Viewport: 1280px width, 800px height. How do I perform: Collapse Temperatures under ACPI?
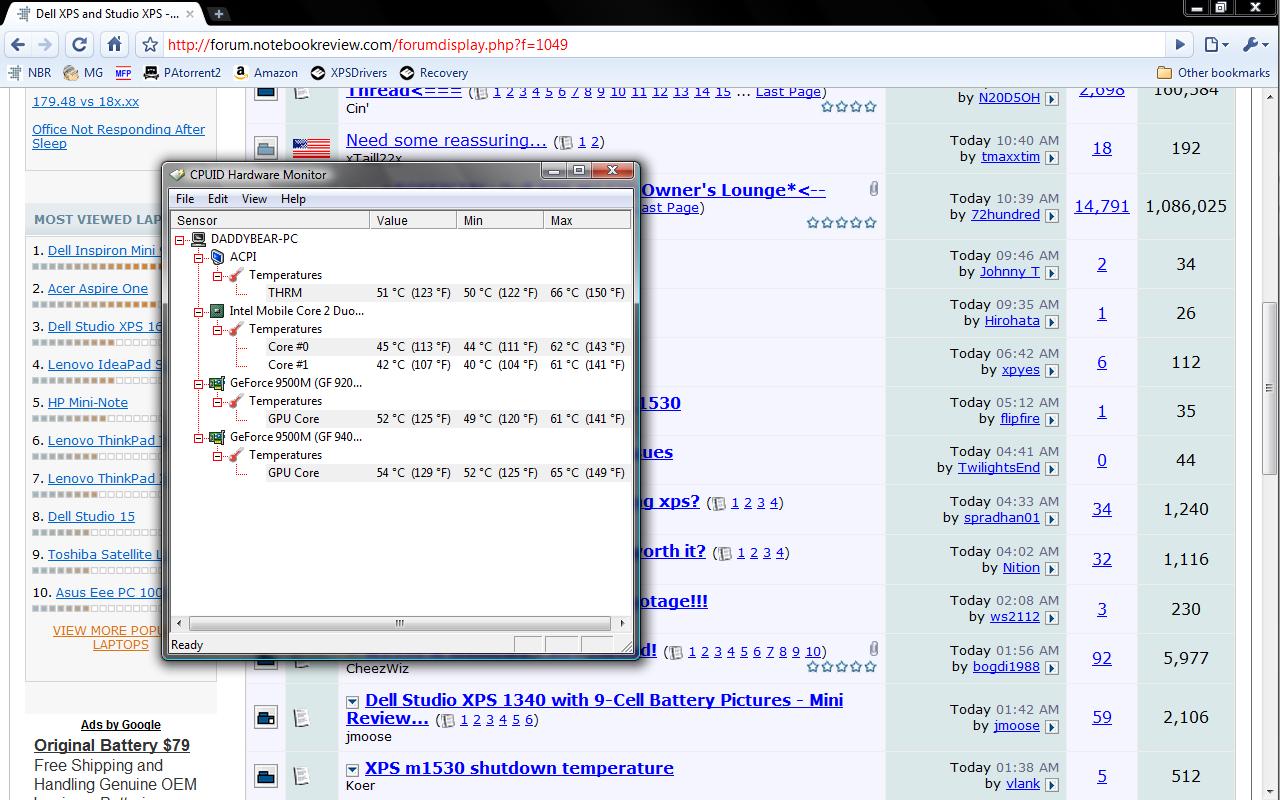point(217,275)
